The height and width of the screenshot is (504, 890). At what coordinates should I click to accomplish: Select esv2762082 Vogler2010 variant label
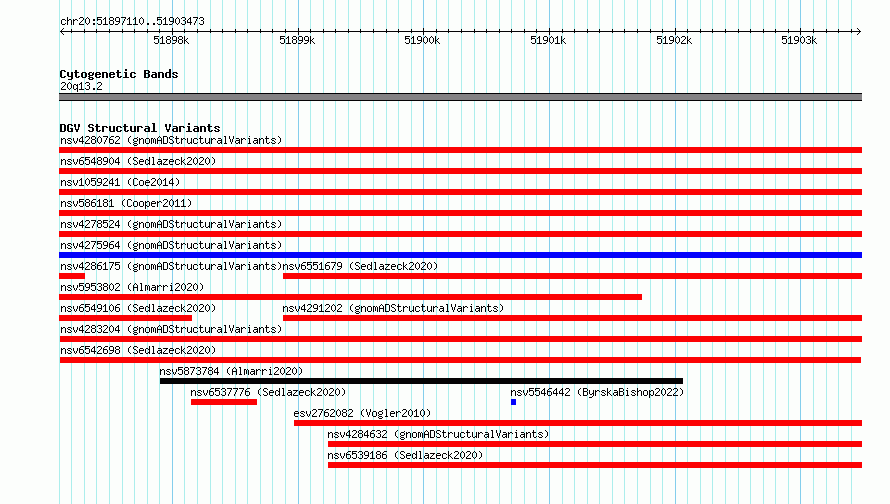(x=362, y=413)
